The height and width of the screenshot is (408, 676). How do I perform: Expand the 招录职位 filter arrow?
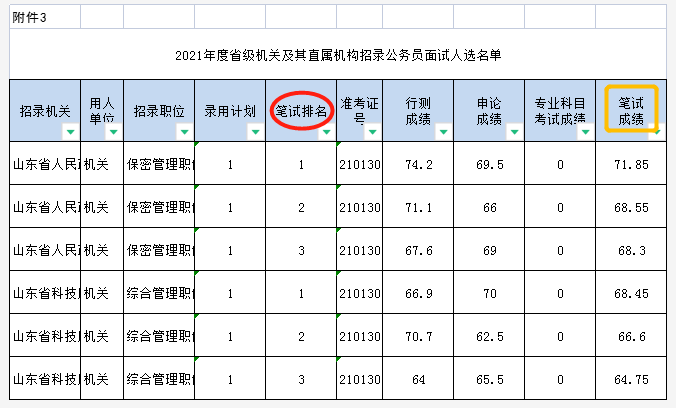pos(183,132)
